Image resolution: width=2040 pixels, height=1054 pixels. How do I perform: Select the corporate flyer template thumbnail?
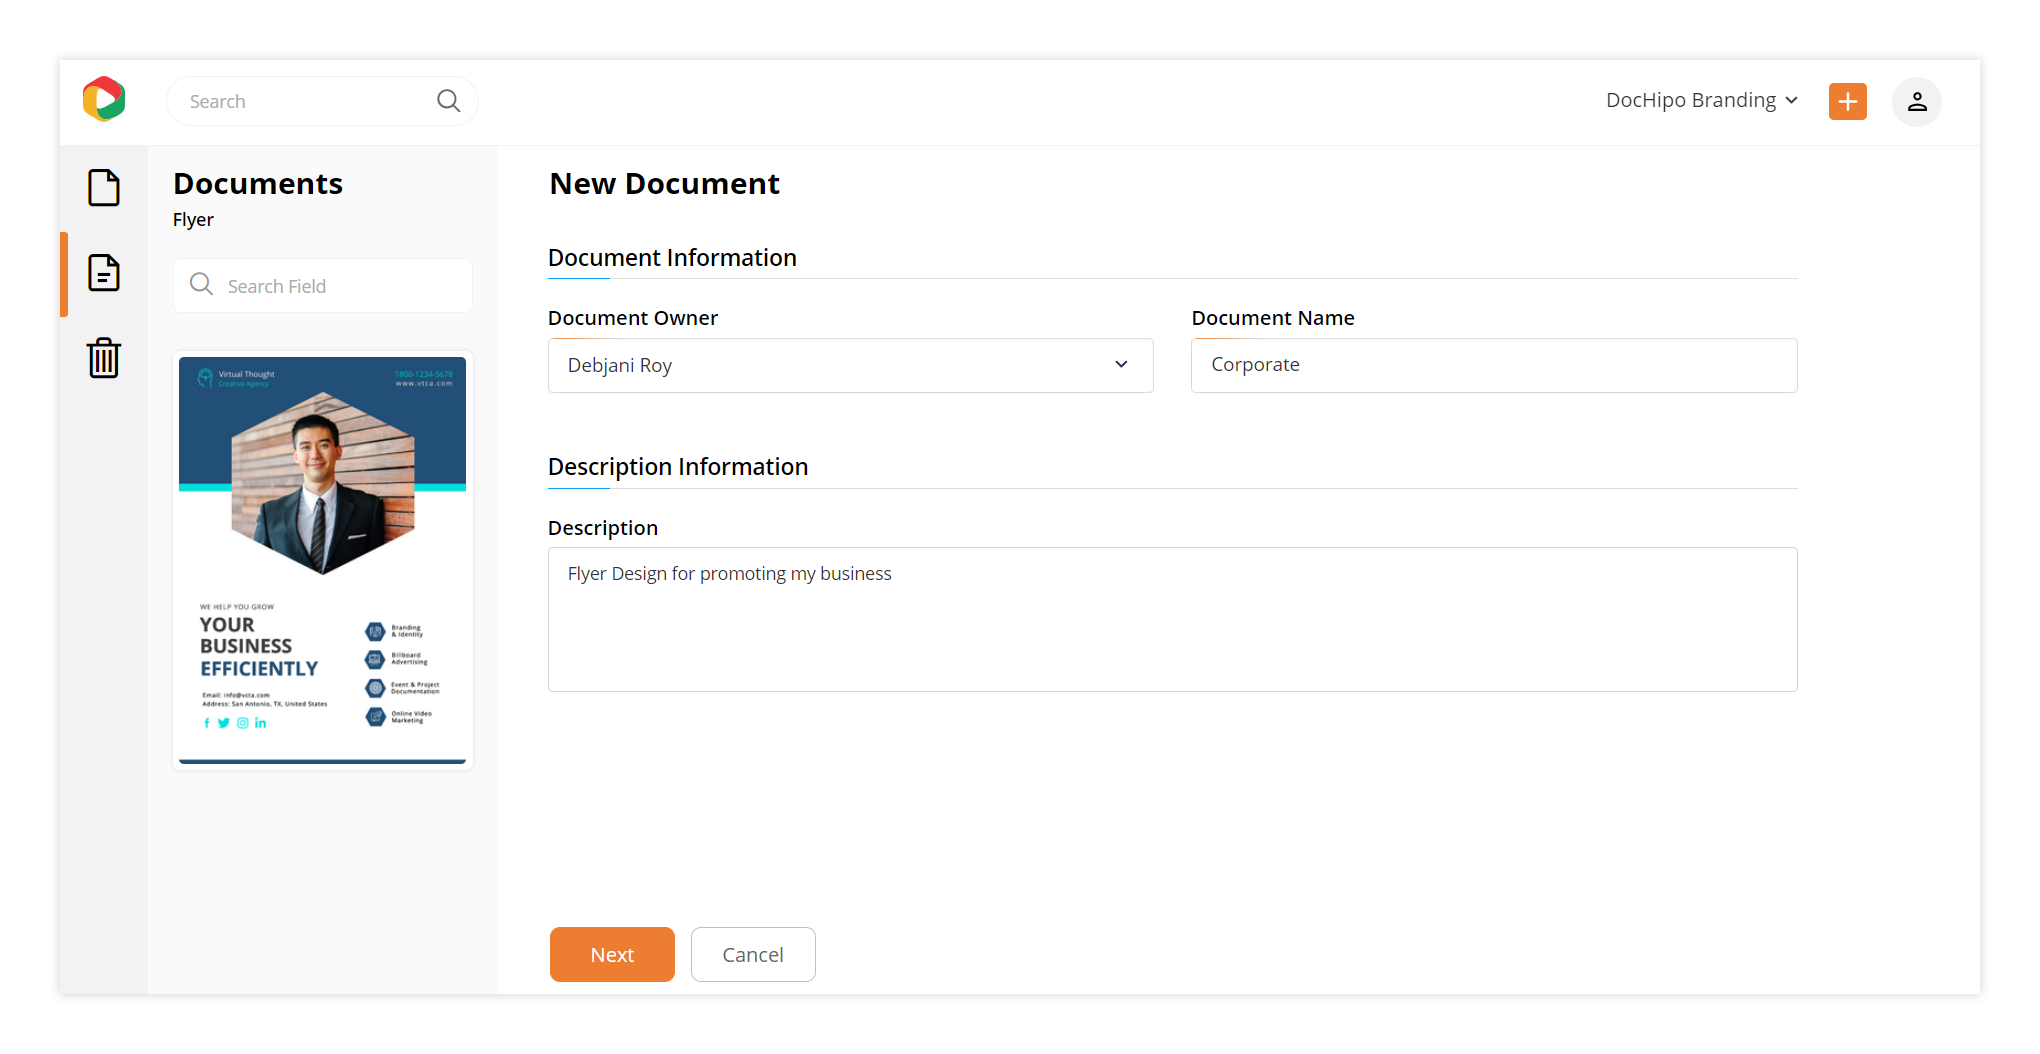322,560
